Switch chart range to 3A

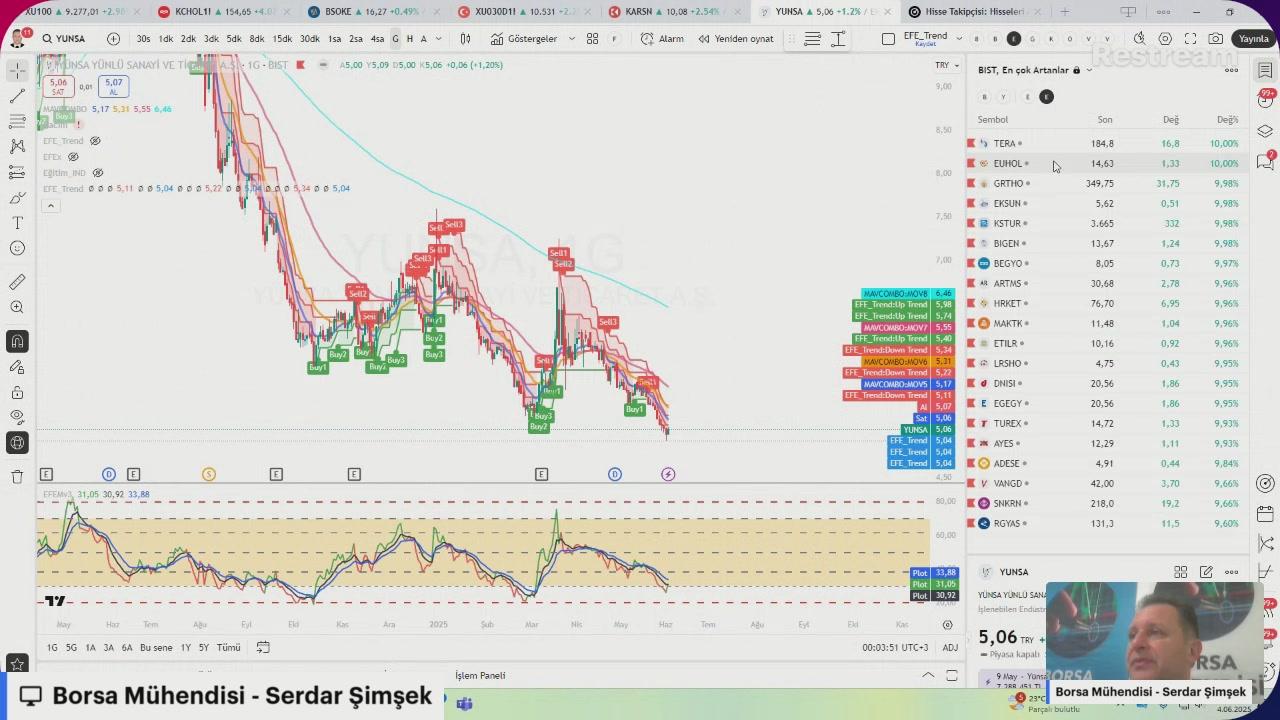pos(109,648)
